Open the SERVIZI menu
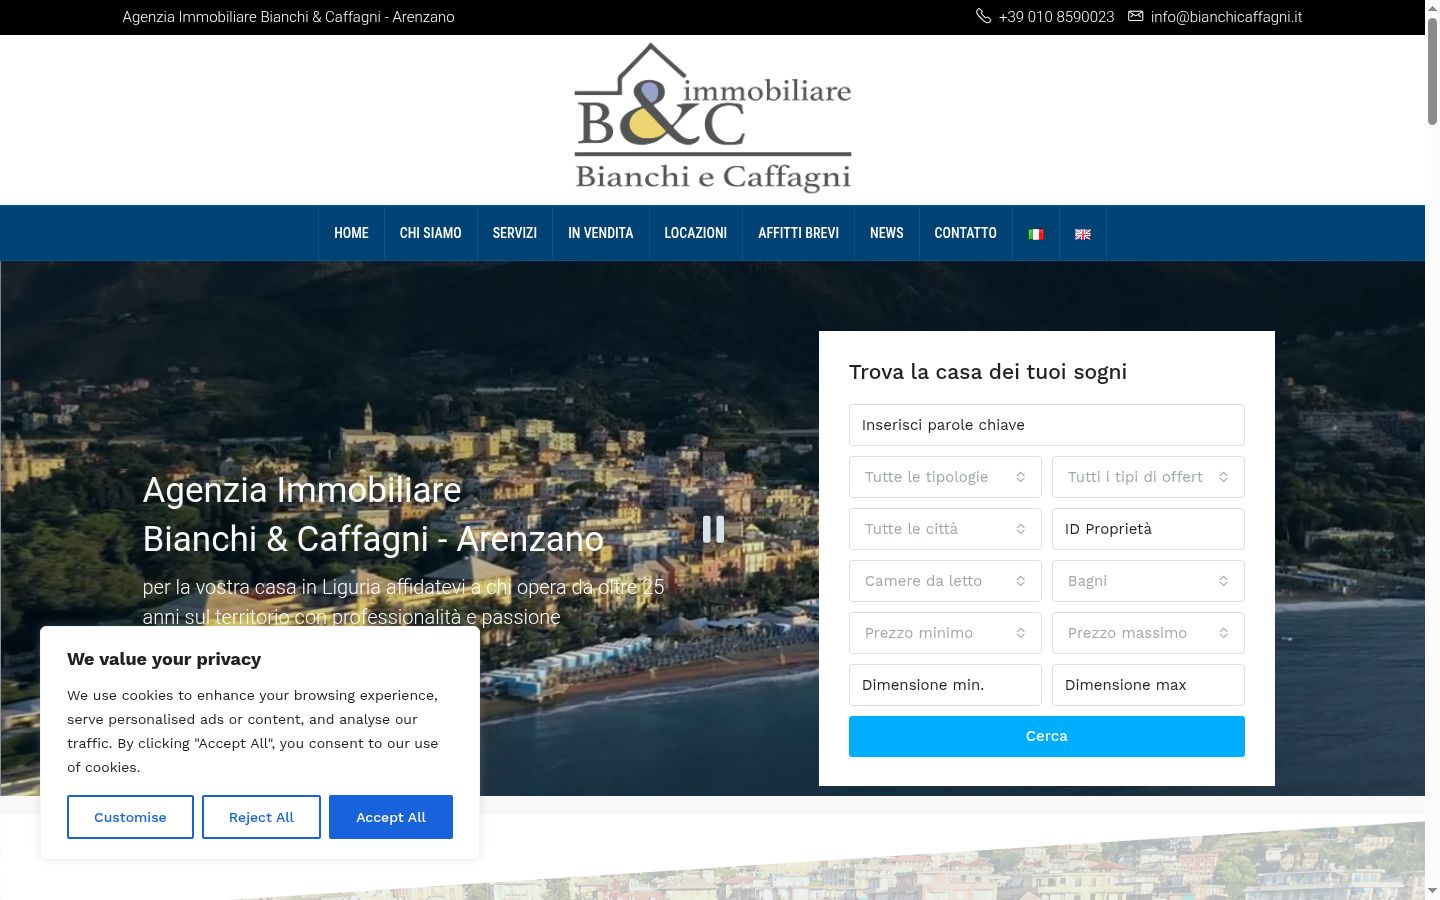 coord(515,233)
